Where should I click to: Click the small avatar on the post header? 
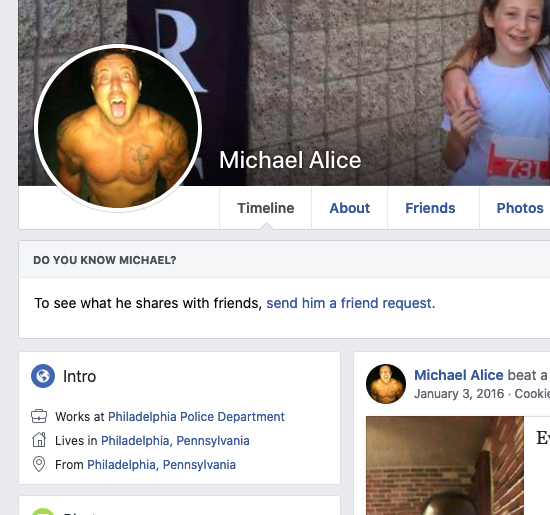point(386,384)
